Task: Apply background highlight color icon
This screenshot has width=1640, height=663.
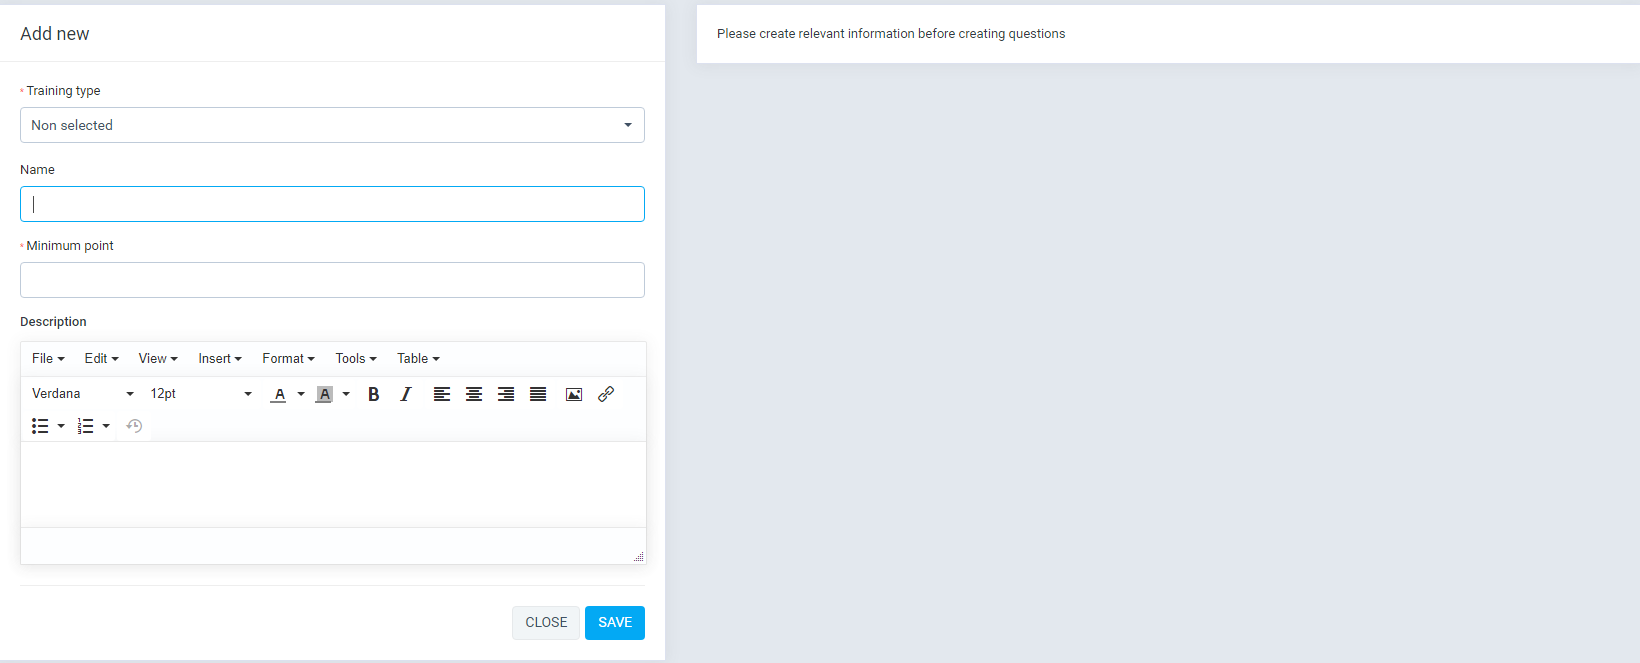Action: coord(324,394)
